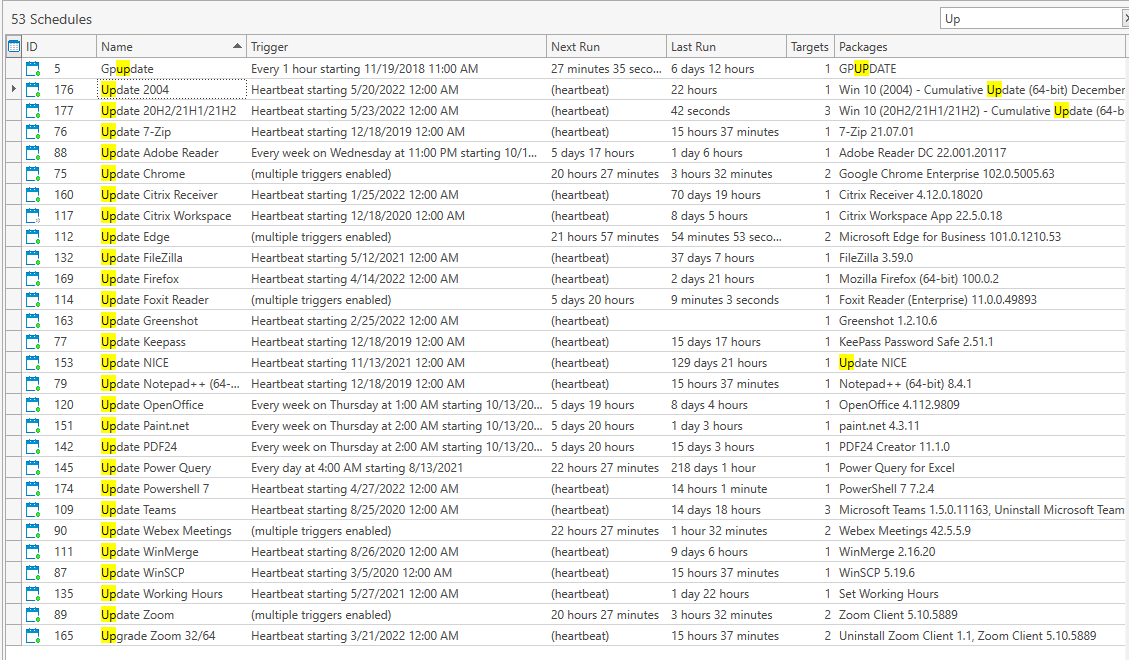Click the schedule icon for Gpupdate row
1129x660 pixels.
[33, 69]
